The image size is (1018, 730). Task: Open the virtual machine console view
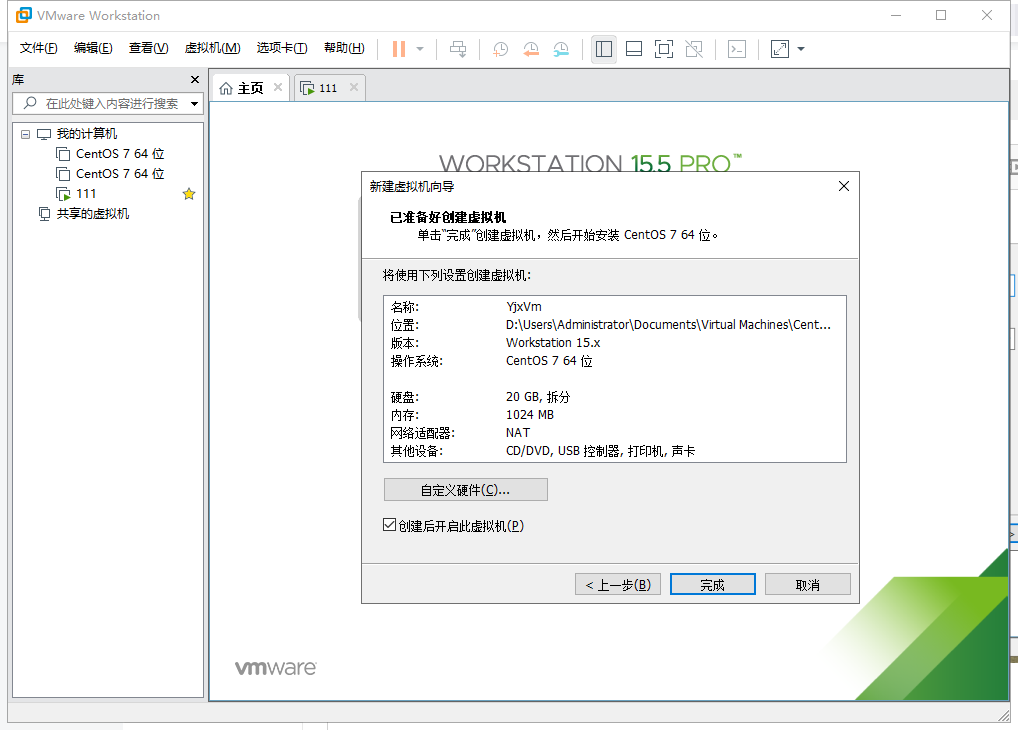[736, 48]
